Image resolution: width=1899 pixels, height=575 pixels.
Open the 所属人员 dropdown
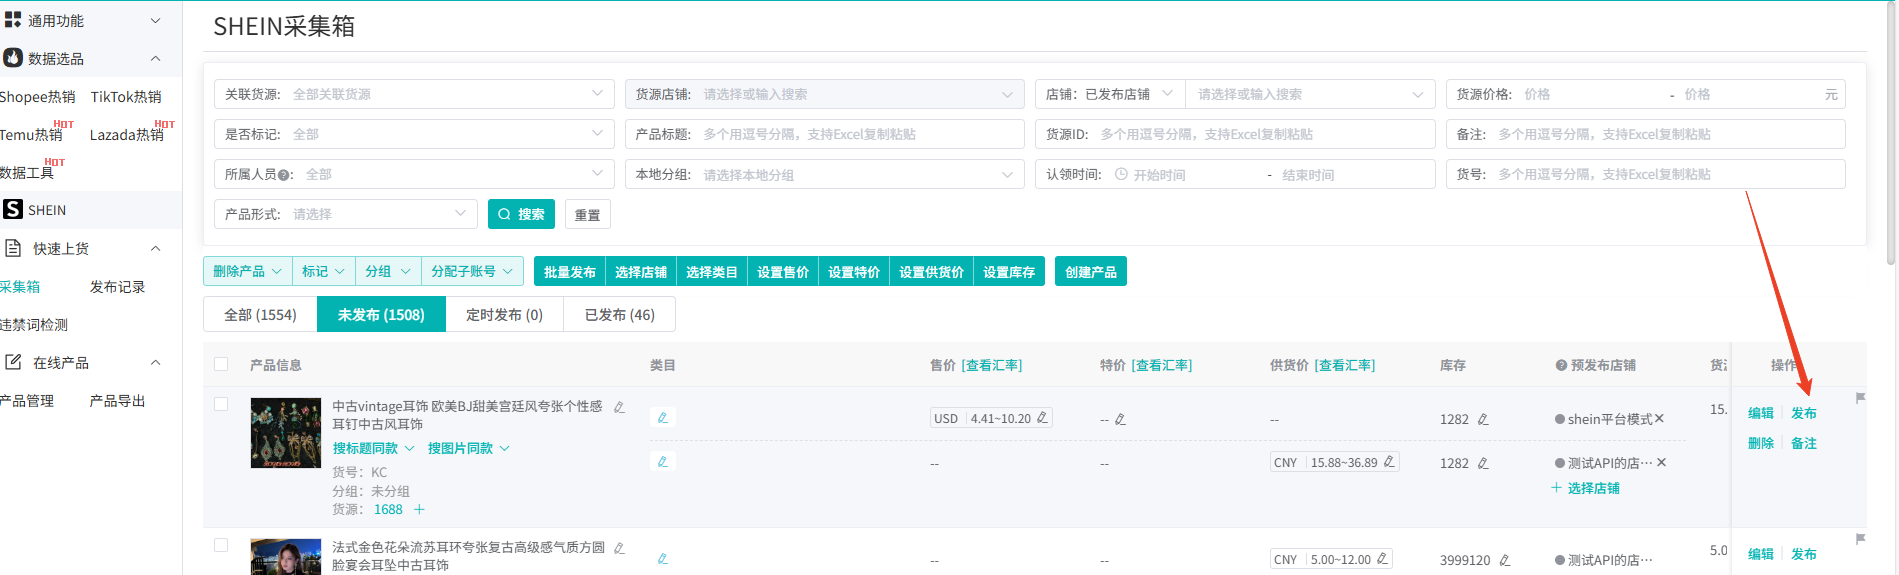[414, 174]
